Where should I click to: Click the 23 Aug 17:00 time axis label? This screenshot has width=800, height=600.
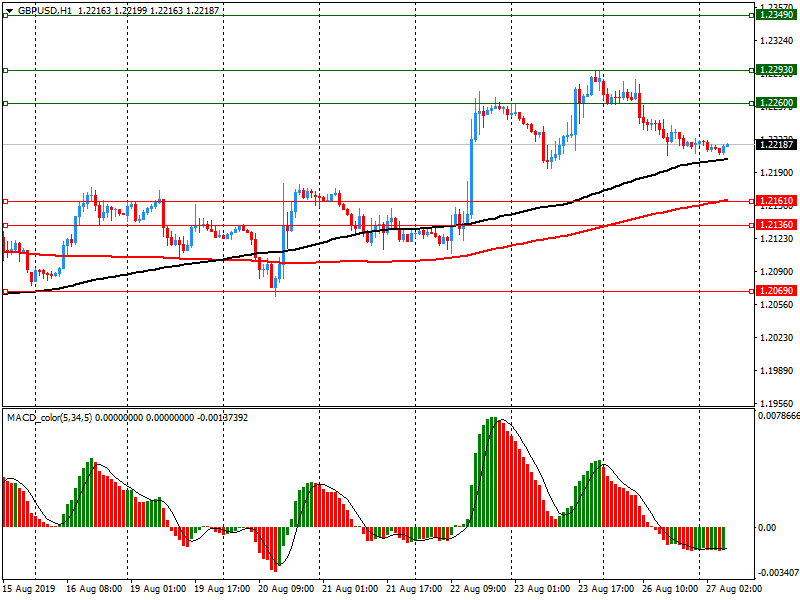(606, 589)
